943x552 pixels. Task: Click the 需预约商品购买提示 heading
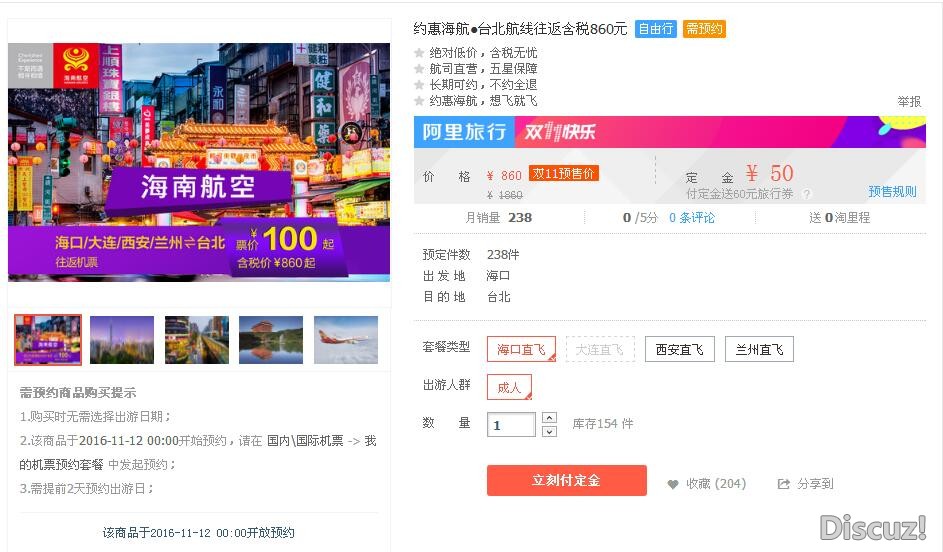coord(78,393)
